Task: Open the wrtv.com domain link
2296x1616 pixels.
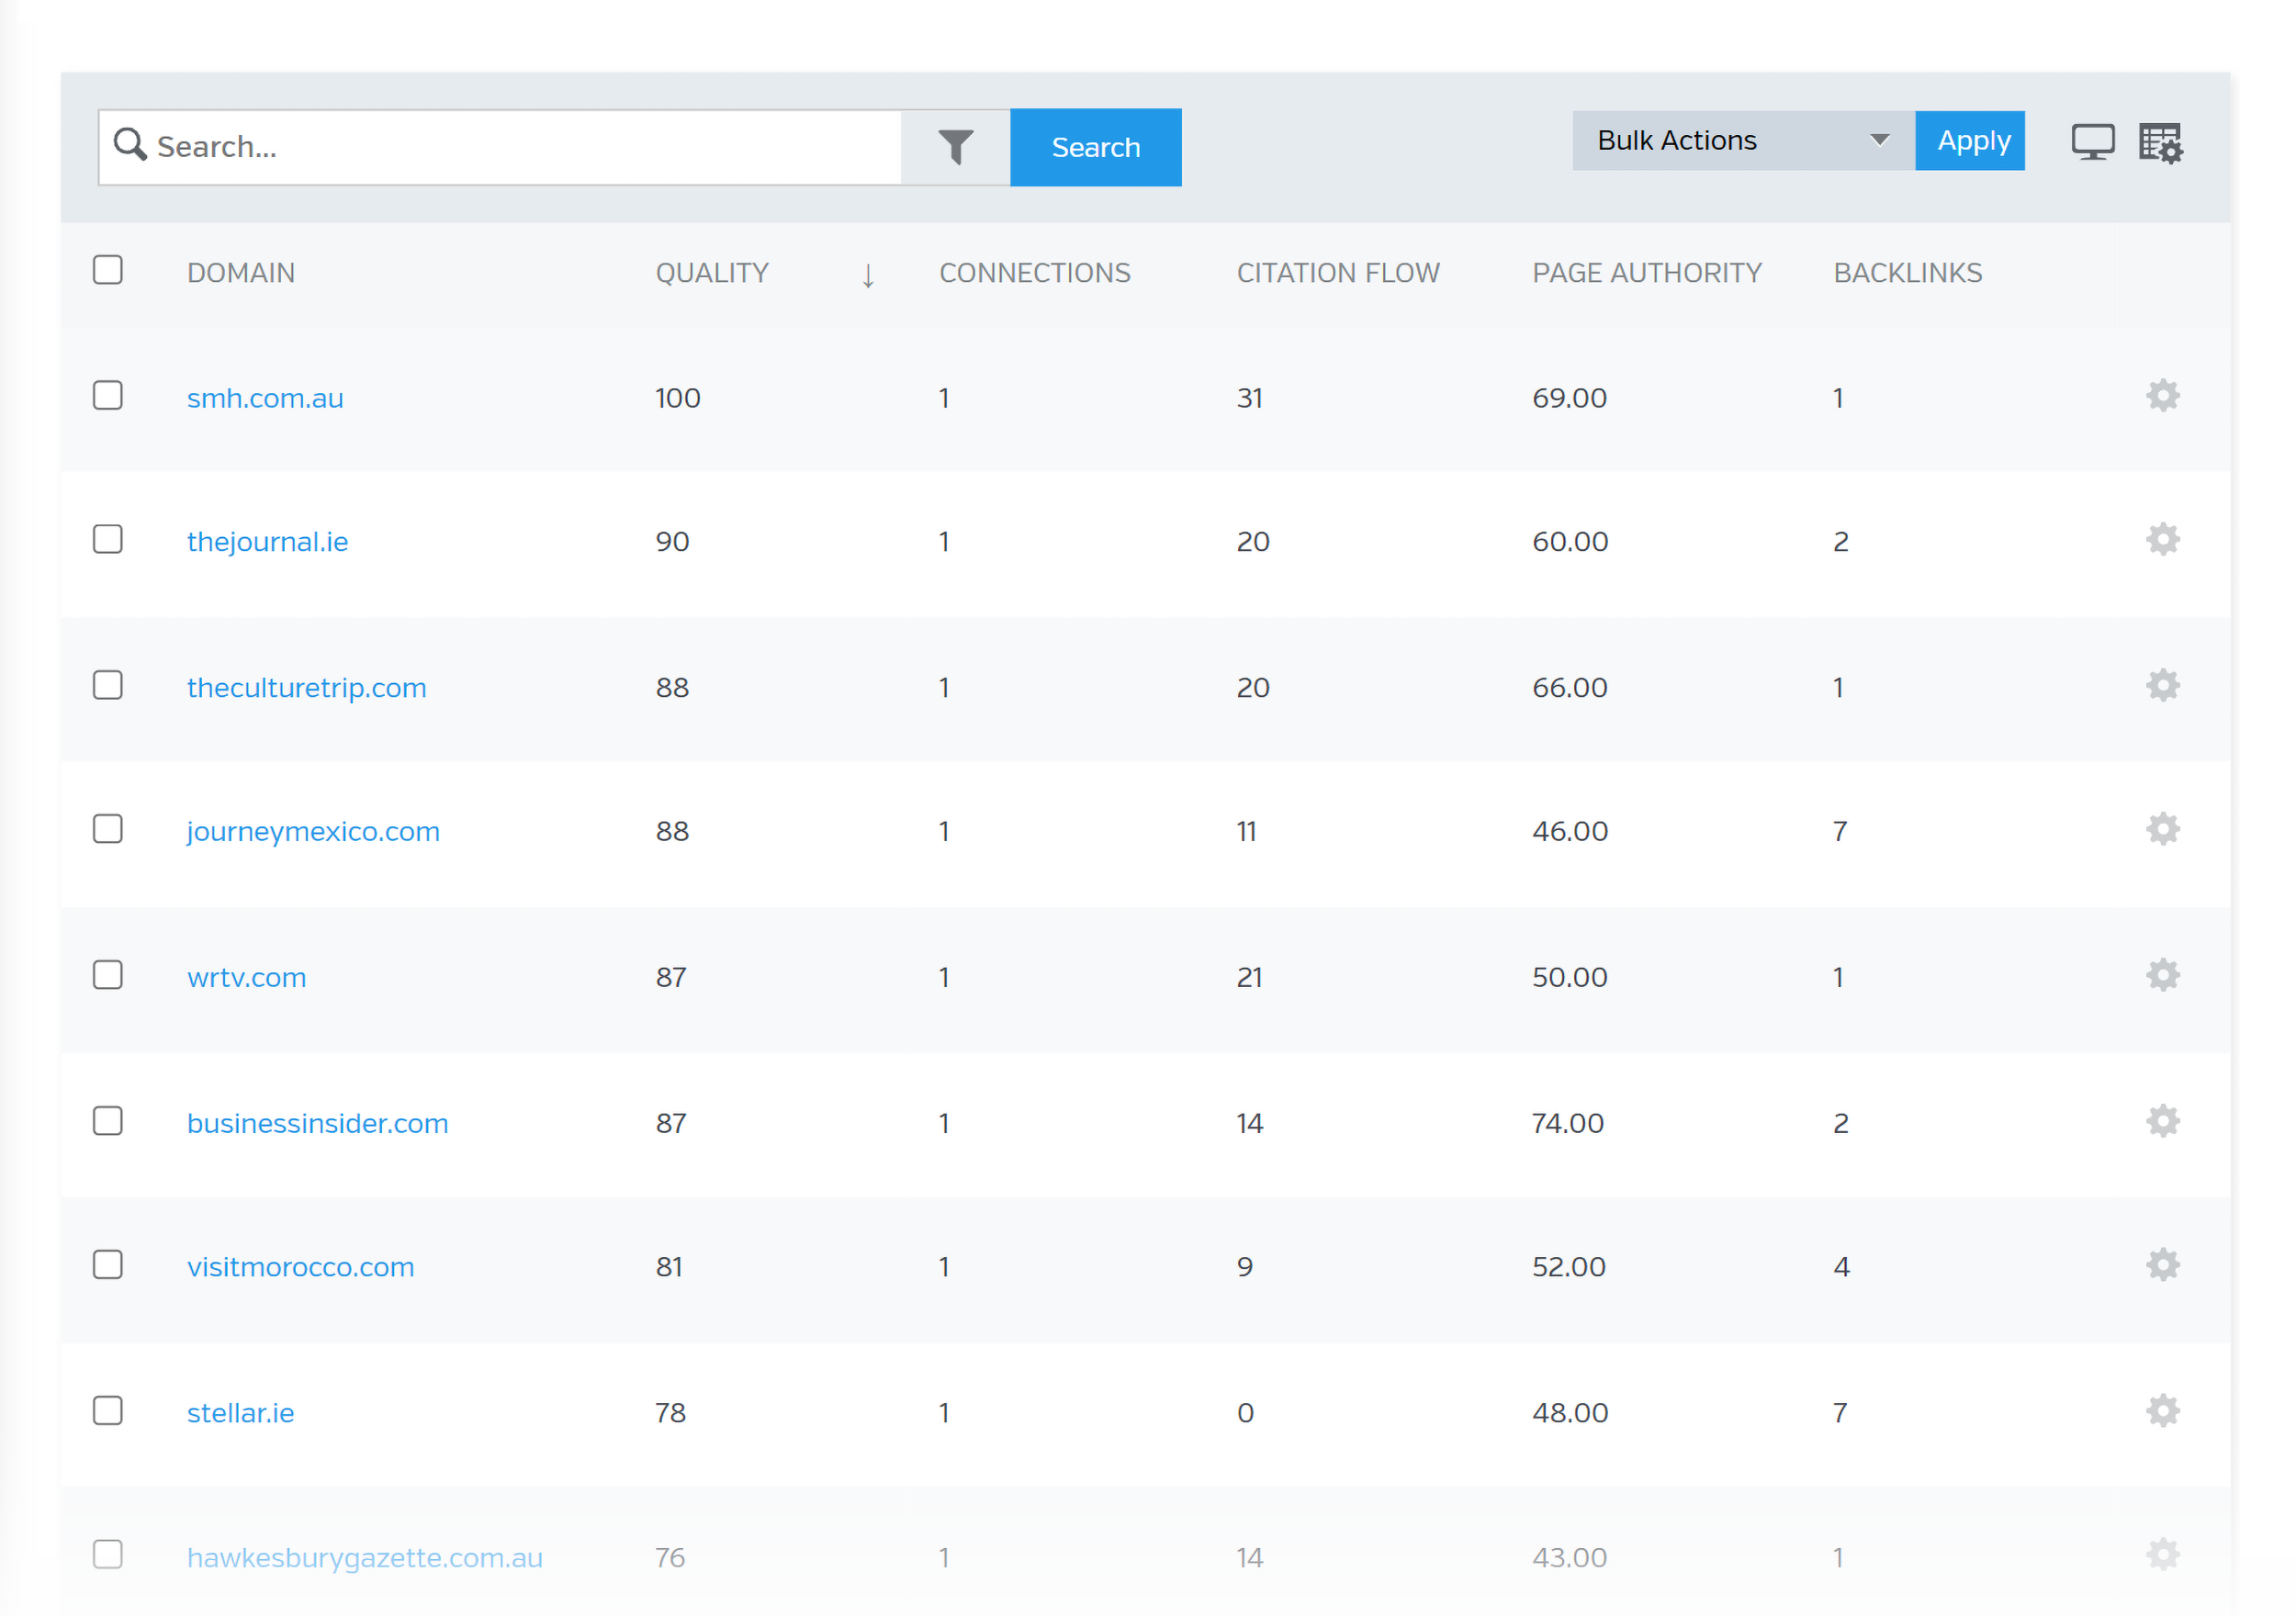Action: point(247,978)
